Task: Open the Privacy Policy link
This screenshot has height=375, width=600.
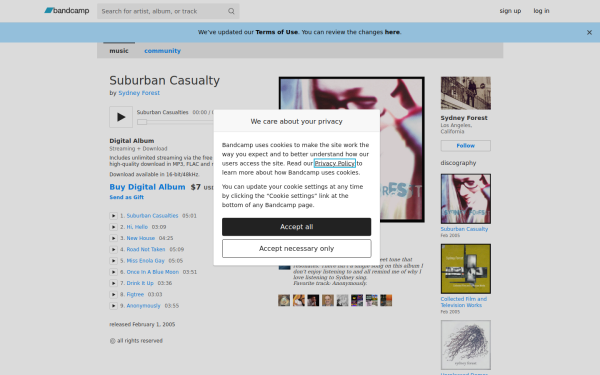Action: [335, 163]
